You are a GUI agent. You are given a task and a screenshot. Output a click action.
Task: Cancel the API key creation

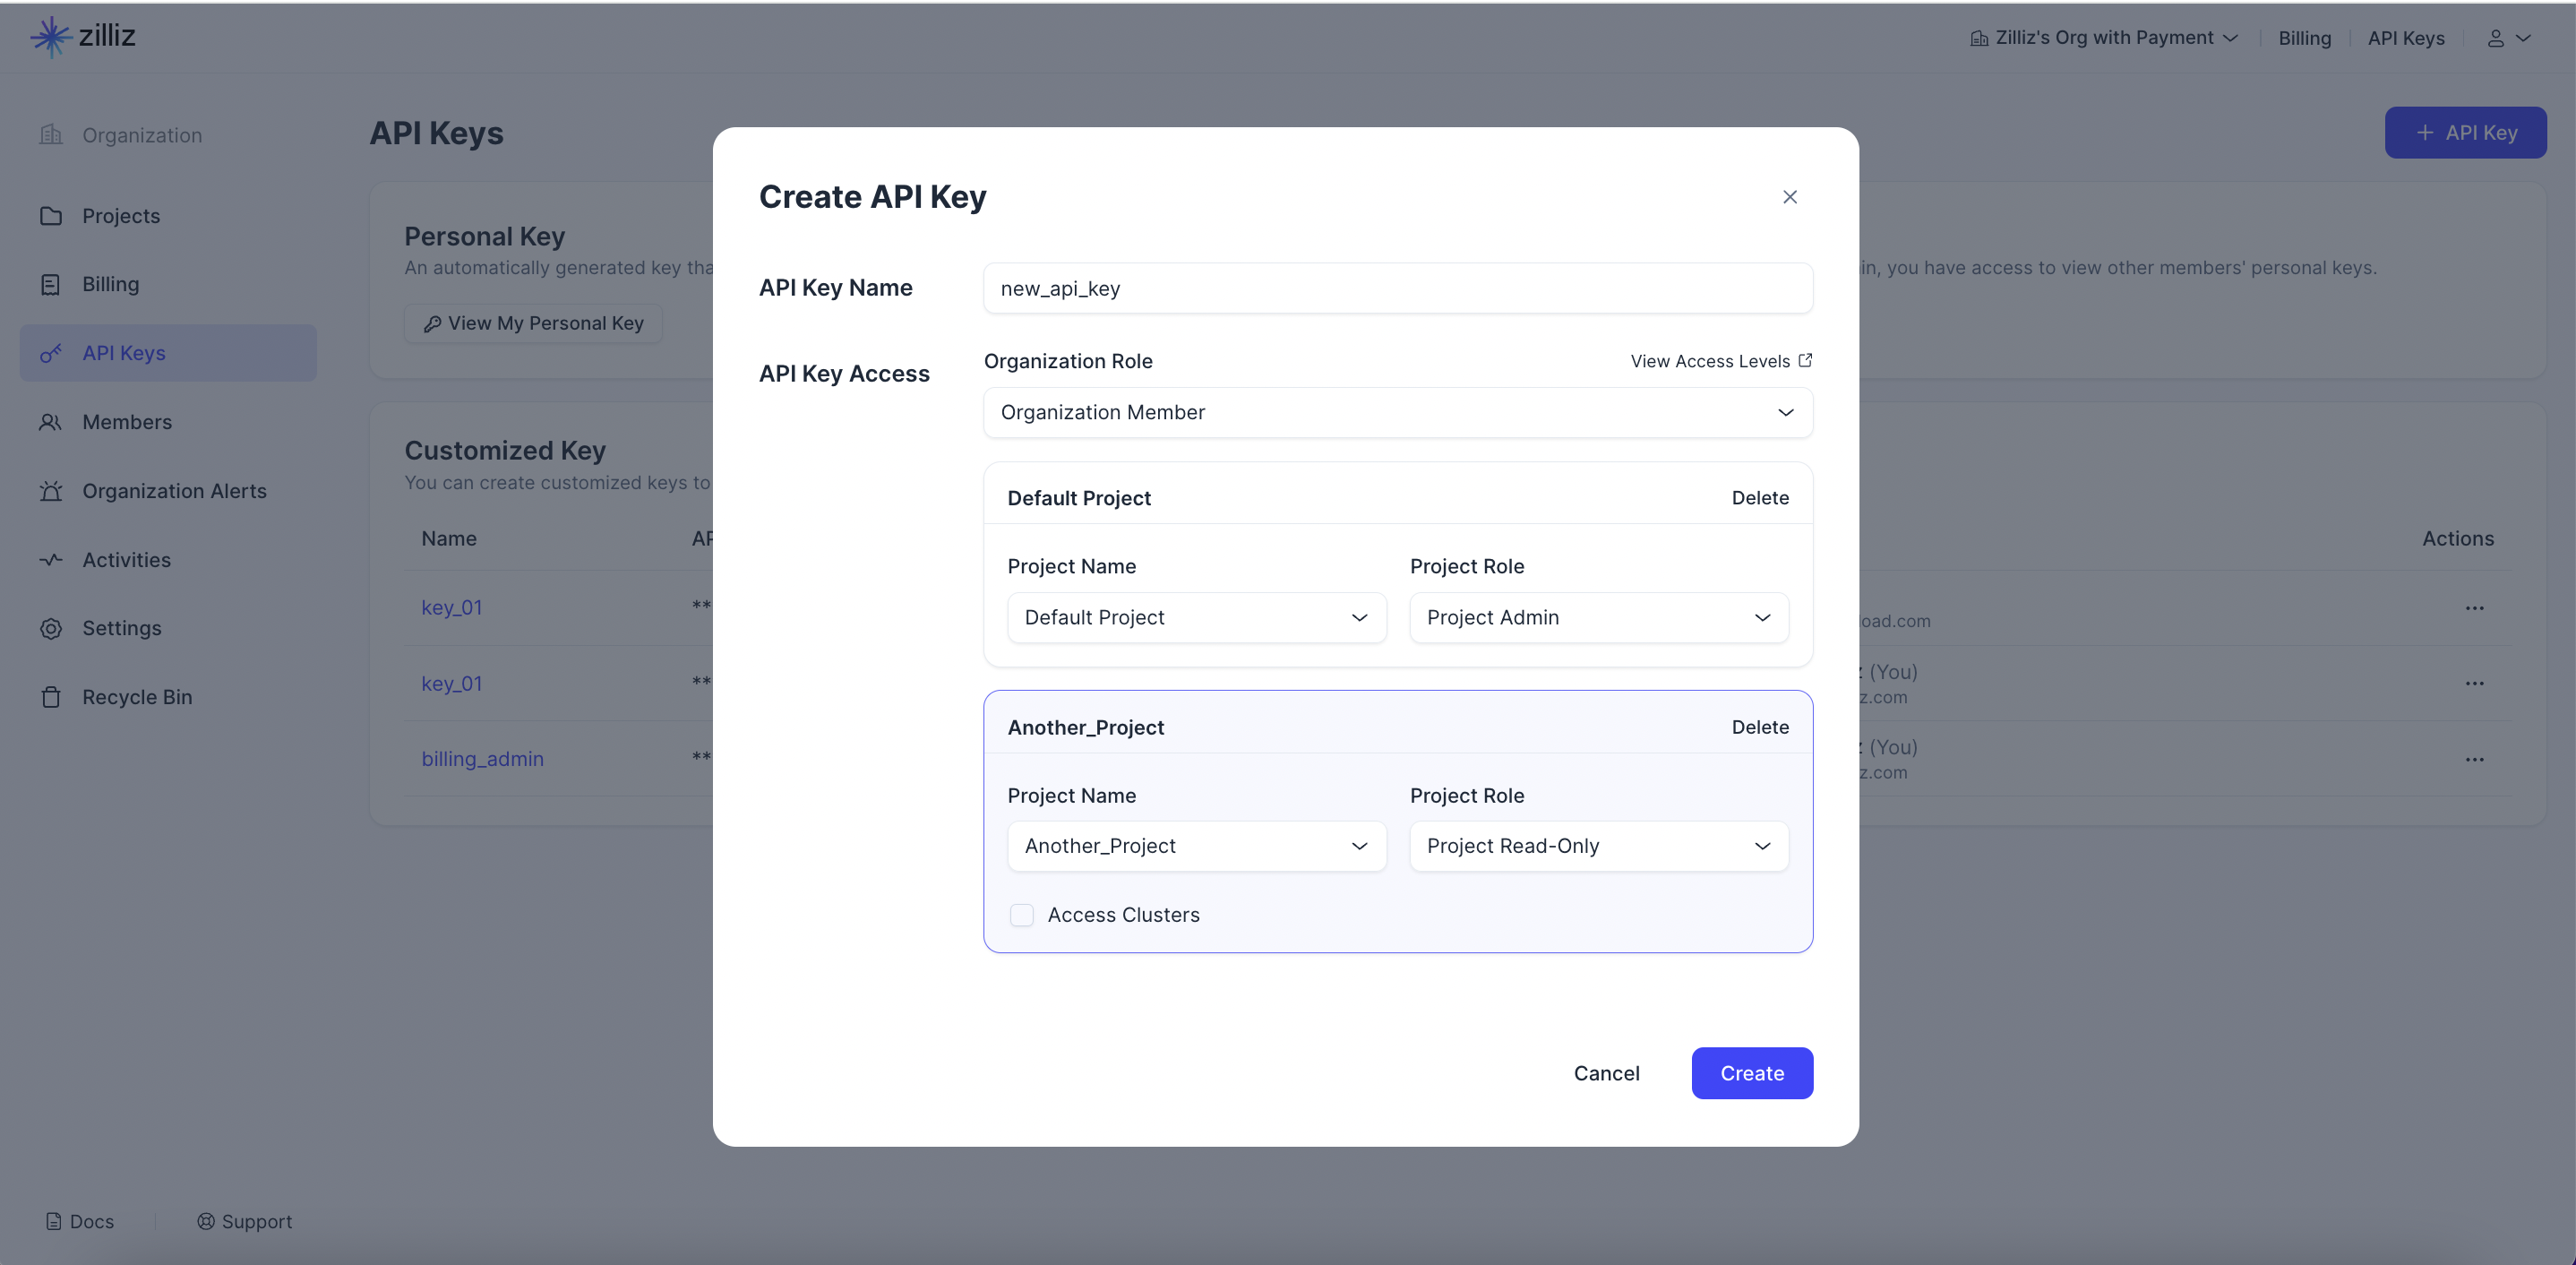[x=1606, y=1073]
